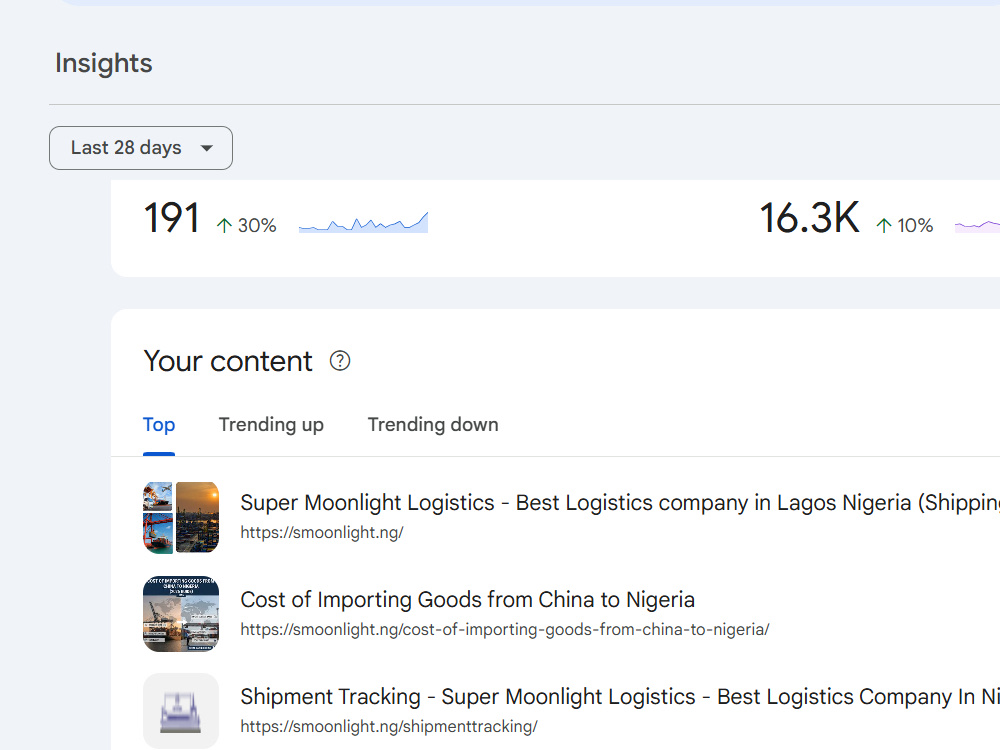Expand the Last 28 days date selector

click(x=141, y=148)
